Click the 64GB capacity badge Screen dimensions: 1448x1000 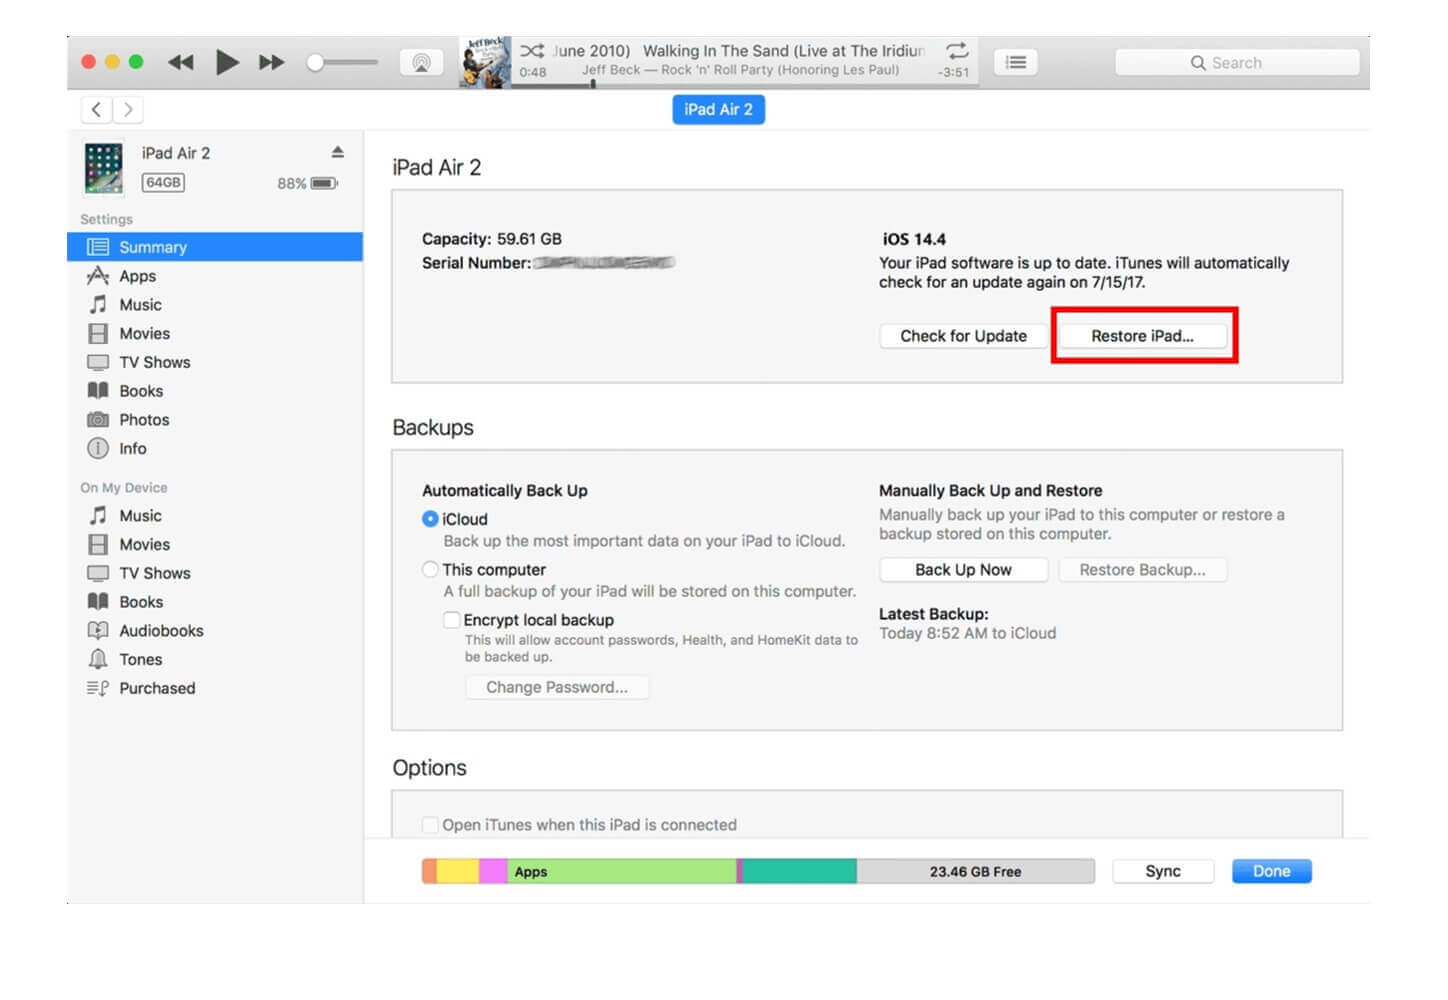[163, 182]
